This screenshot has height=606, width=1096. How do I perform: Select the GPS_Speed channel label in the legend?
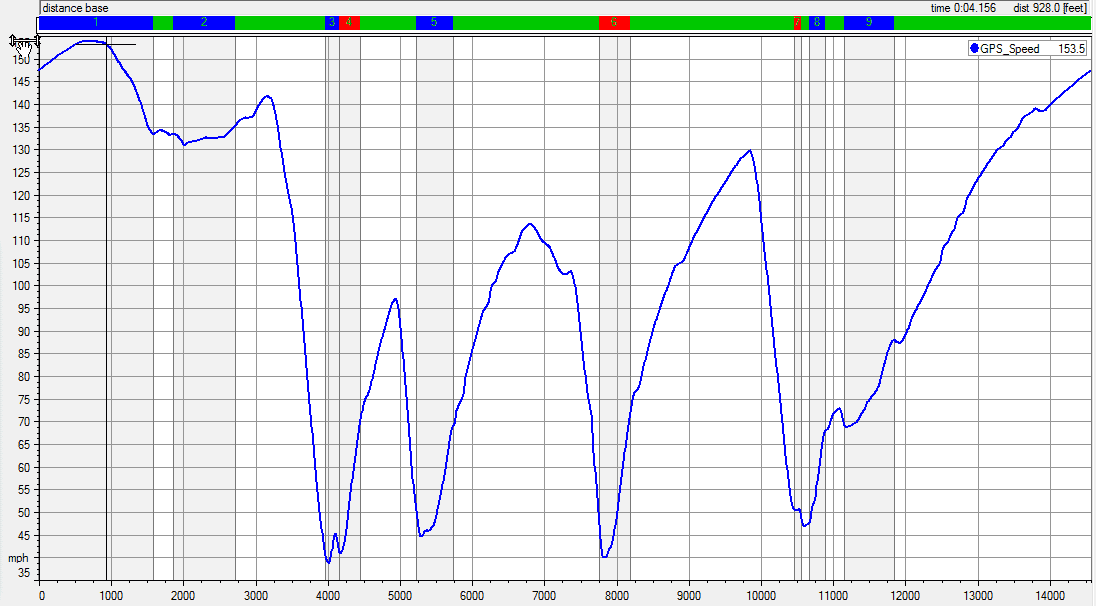[x=1010, y=49]
